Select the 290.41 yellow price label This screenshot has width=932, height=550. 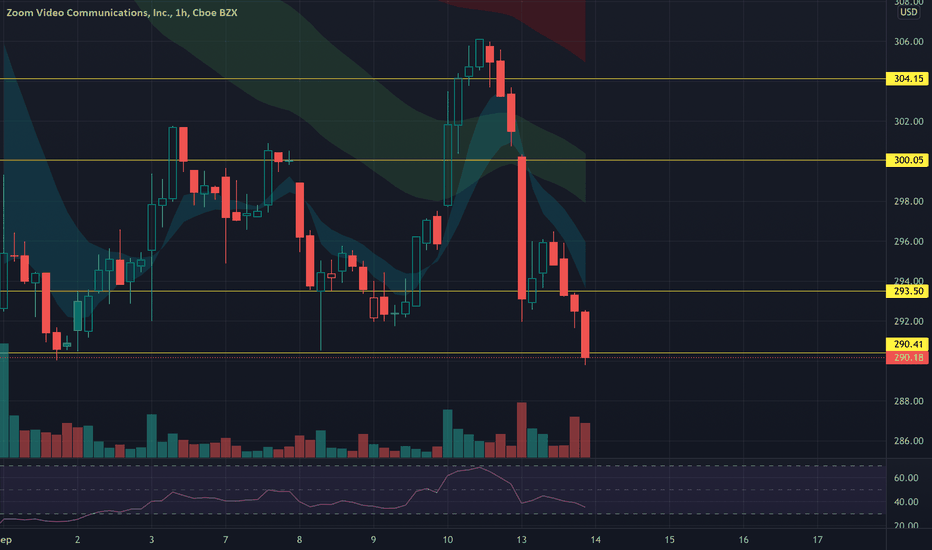(x=907, y=344)
